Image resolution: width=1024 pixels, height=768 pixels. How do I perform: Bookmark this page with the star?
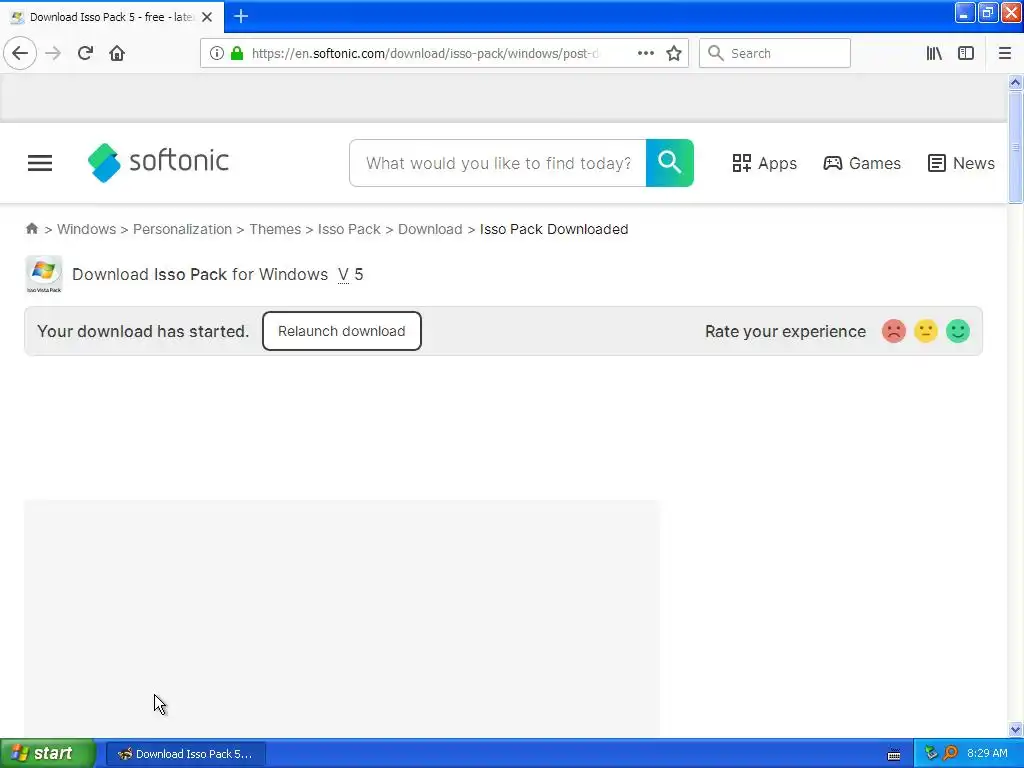click(x=674, y=54)
